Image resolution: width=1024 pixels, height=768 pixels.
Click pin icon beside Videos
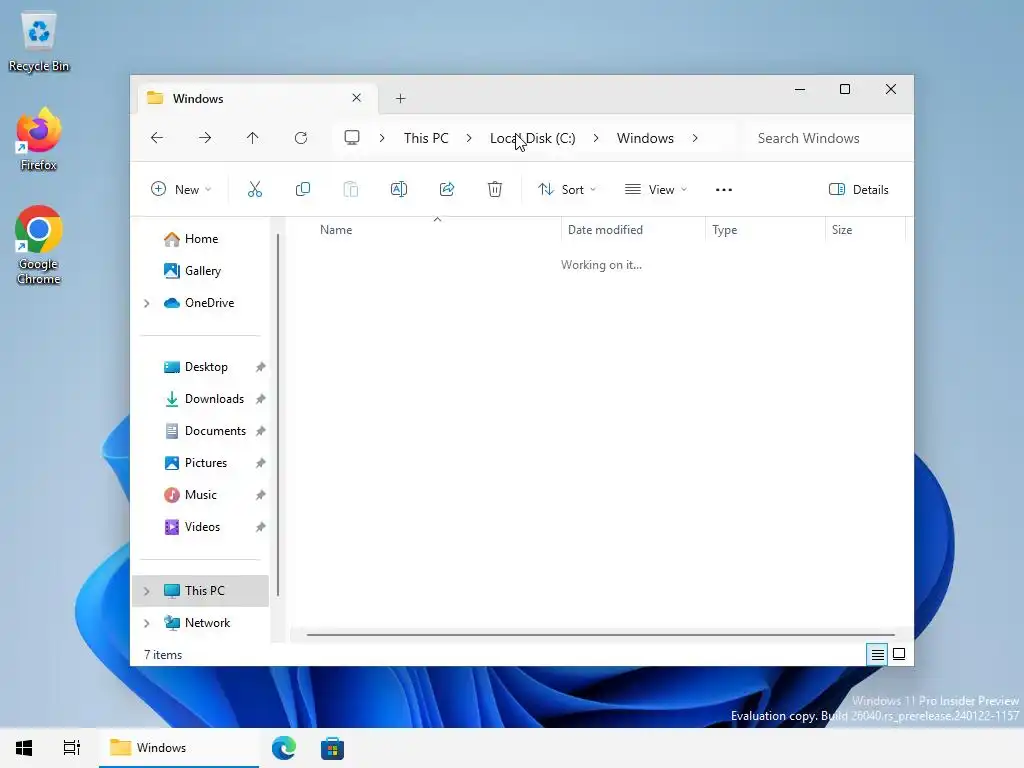261,527
